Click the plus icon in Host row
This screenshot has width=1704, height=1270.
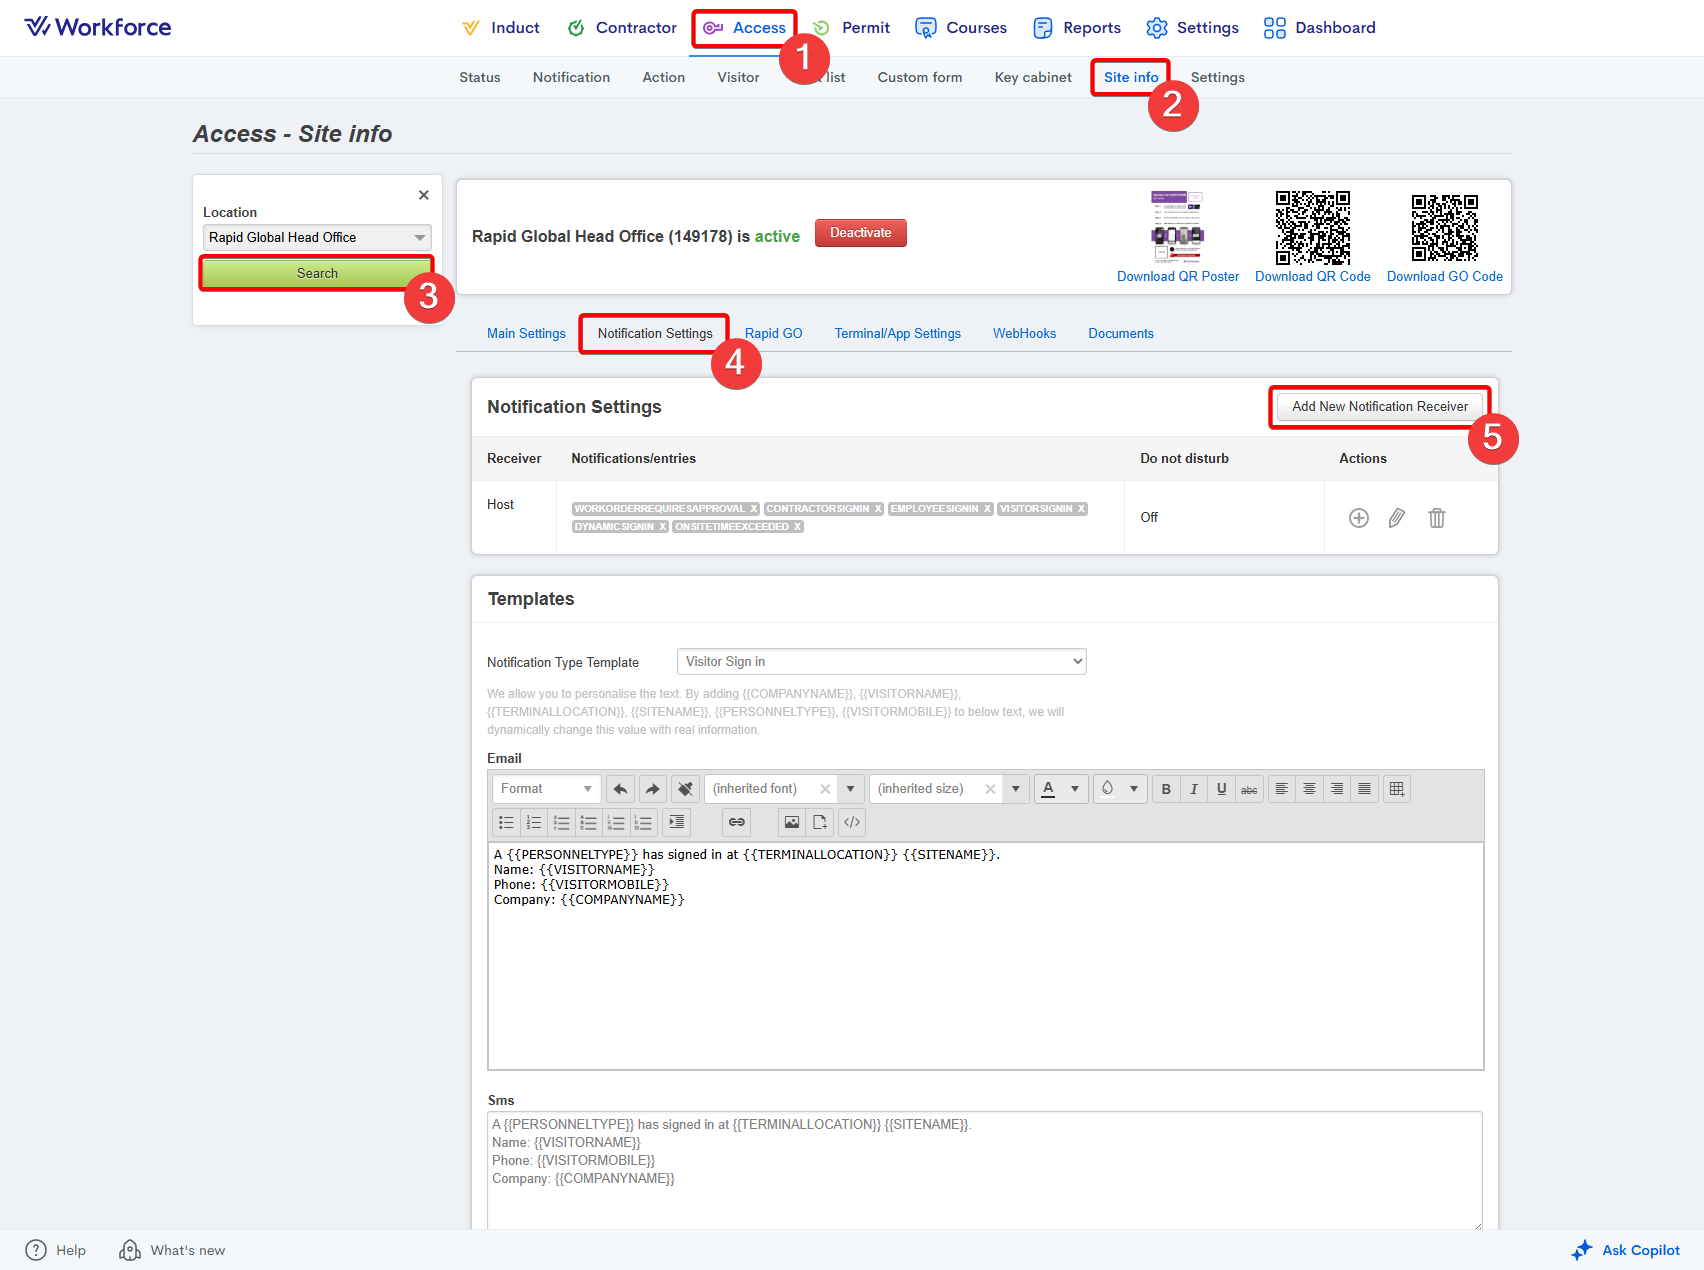click(x=1358, y=518)
